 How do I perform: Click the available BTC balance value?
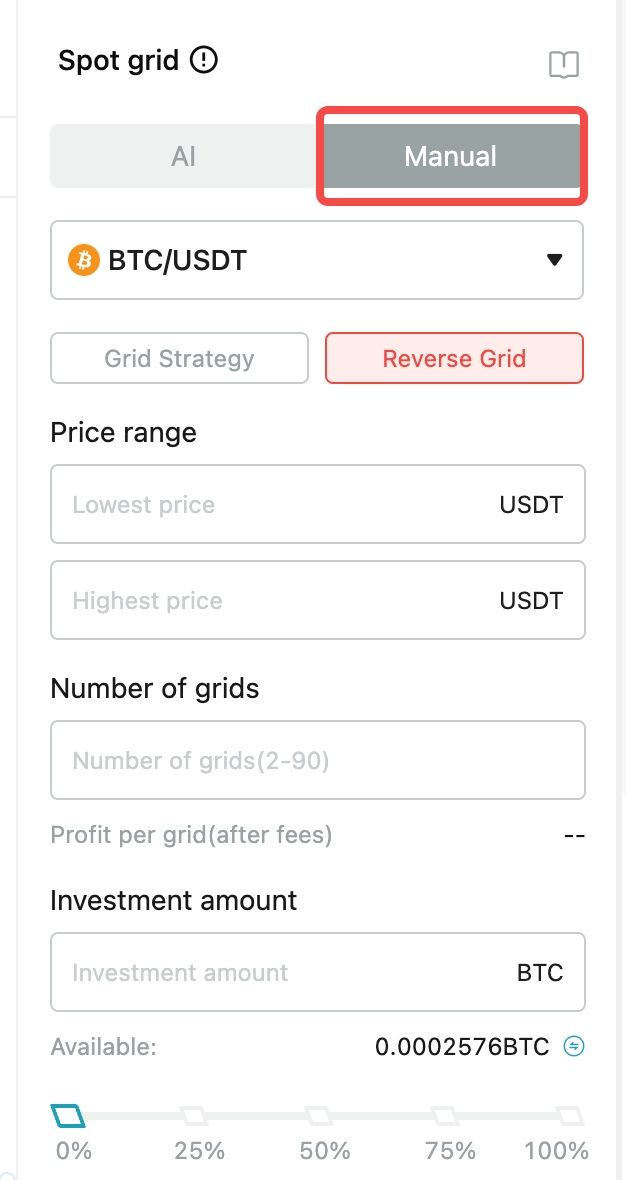pyautogui.click(x=464, y=1046)
